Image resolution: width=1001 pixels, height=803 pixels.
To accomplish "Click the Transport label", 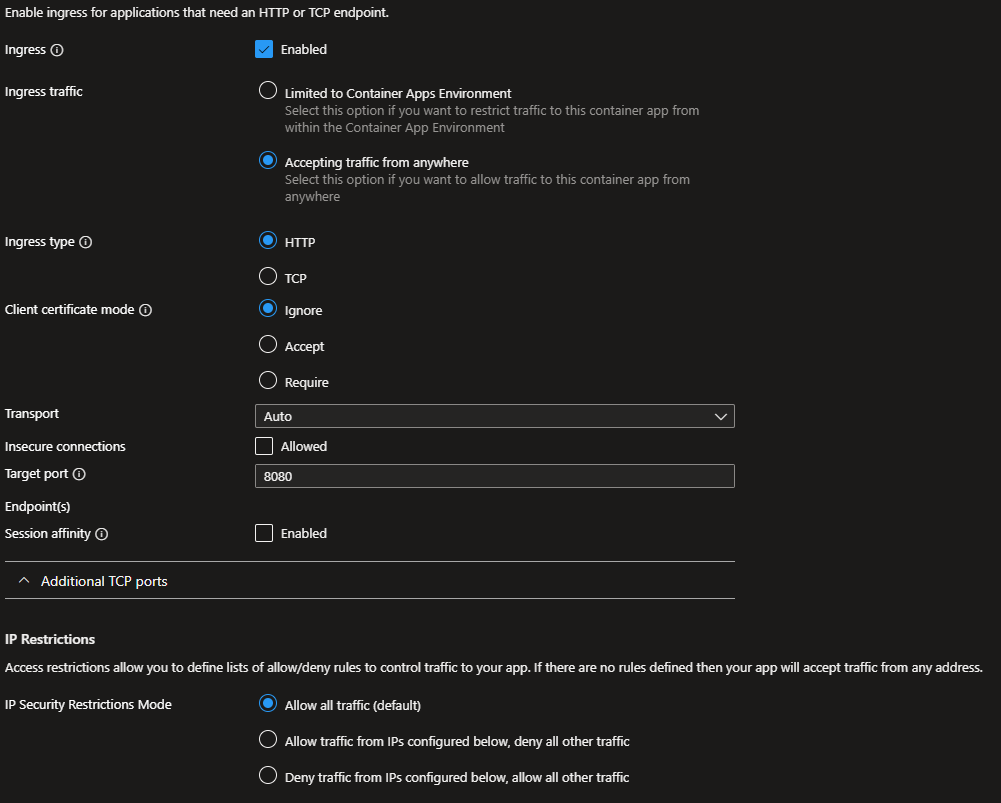I will (32, 413).
